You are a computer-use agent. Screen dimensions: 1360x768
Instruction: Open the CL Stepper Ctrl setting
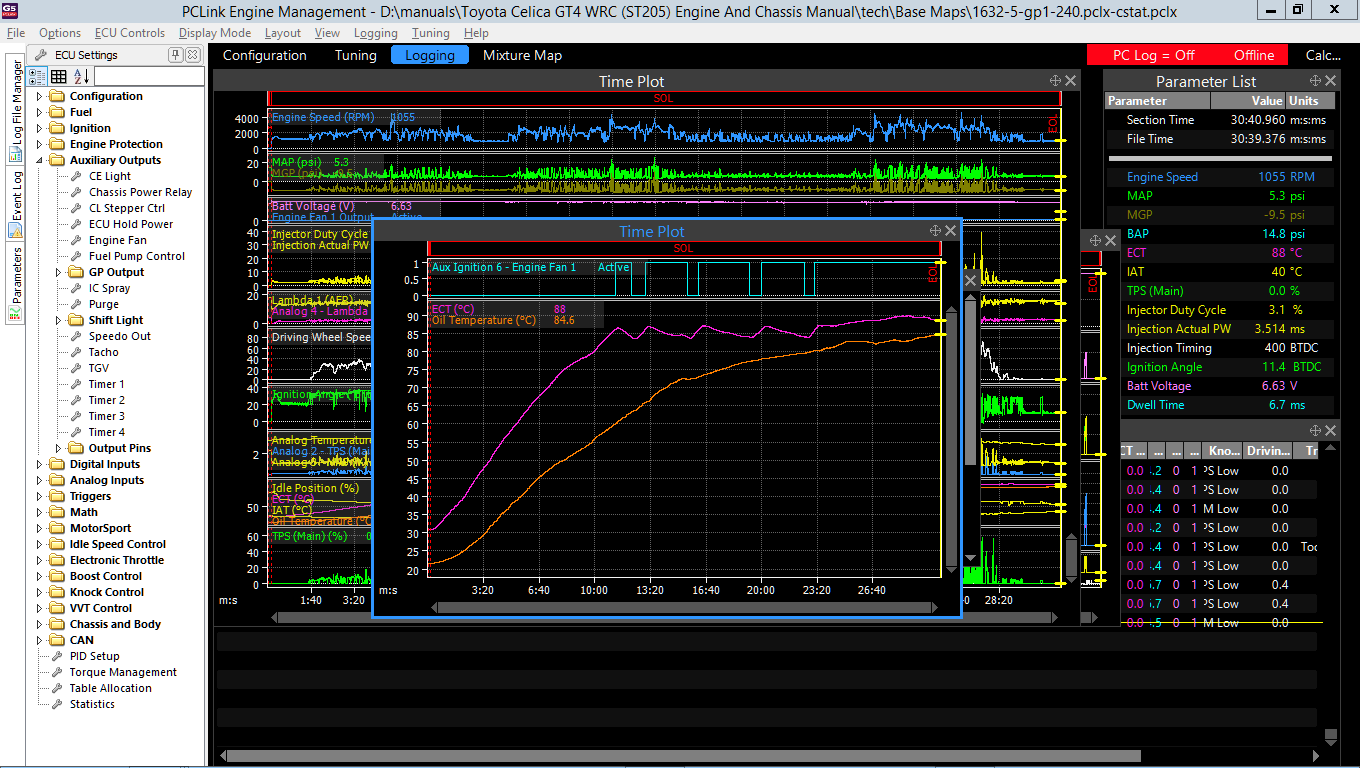[126, 208]
